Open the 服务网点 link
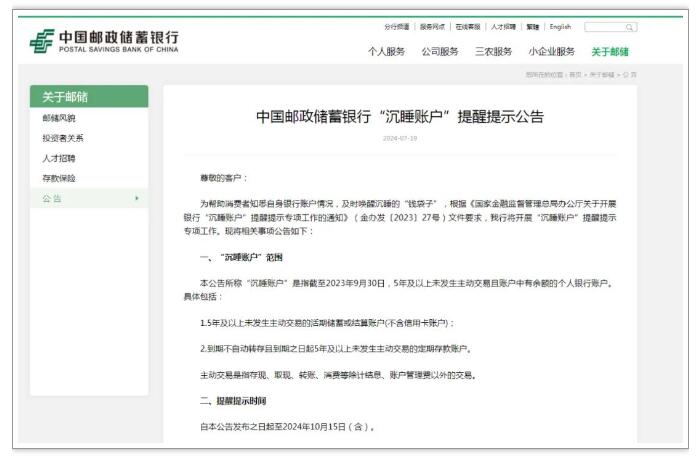 432,27
